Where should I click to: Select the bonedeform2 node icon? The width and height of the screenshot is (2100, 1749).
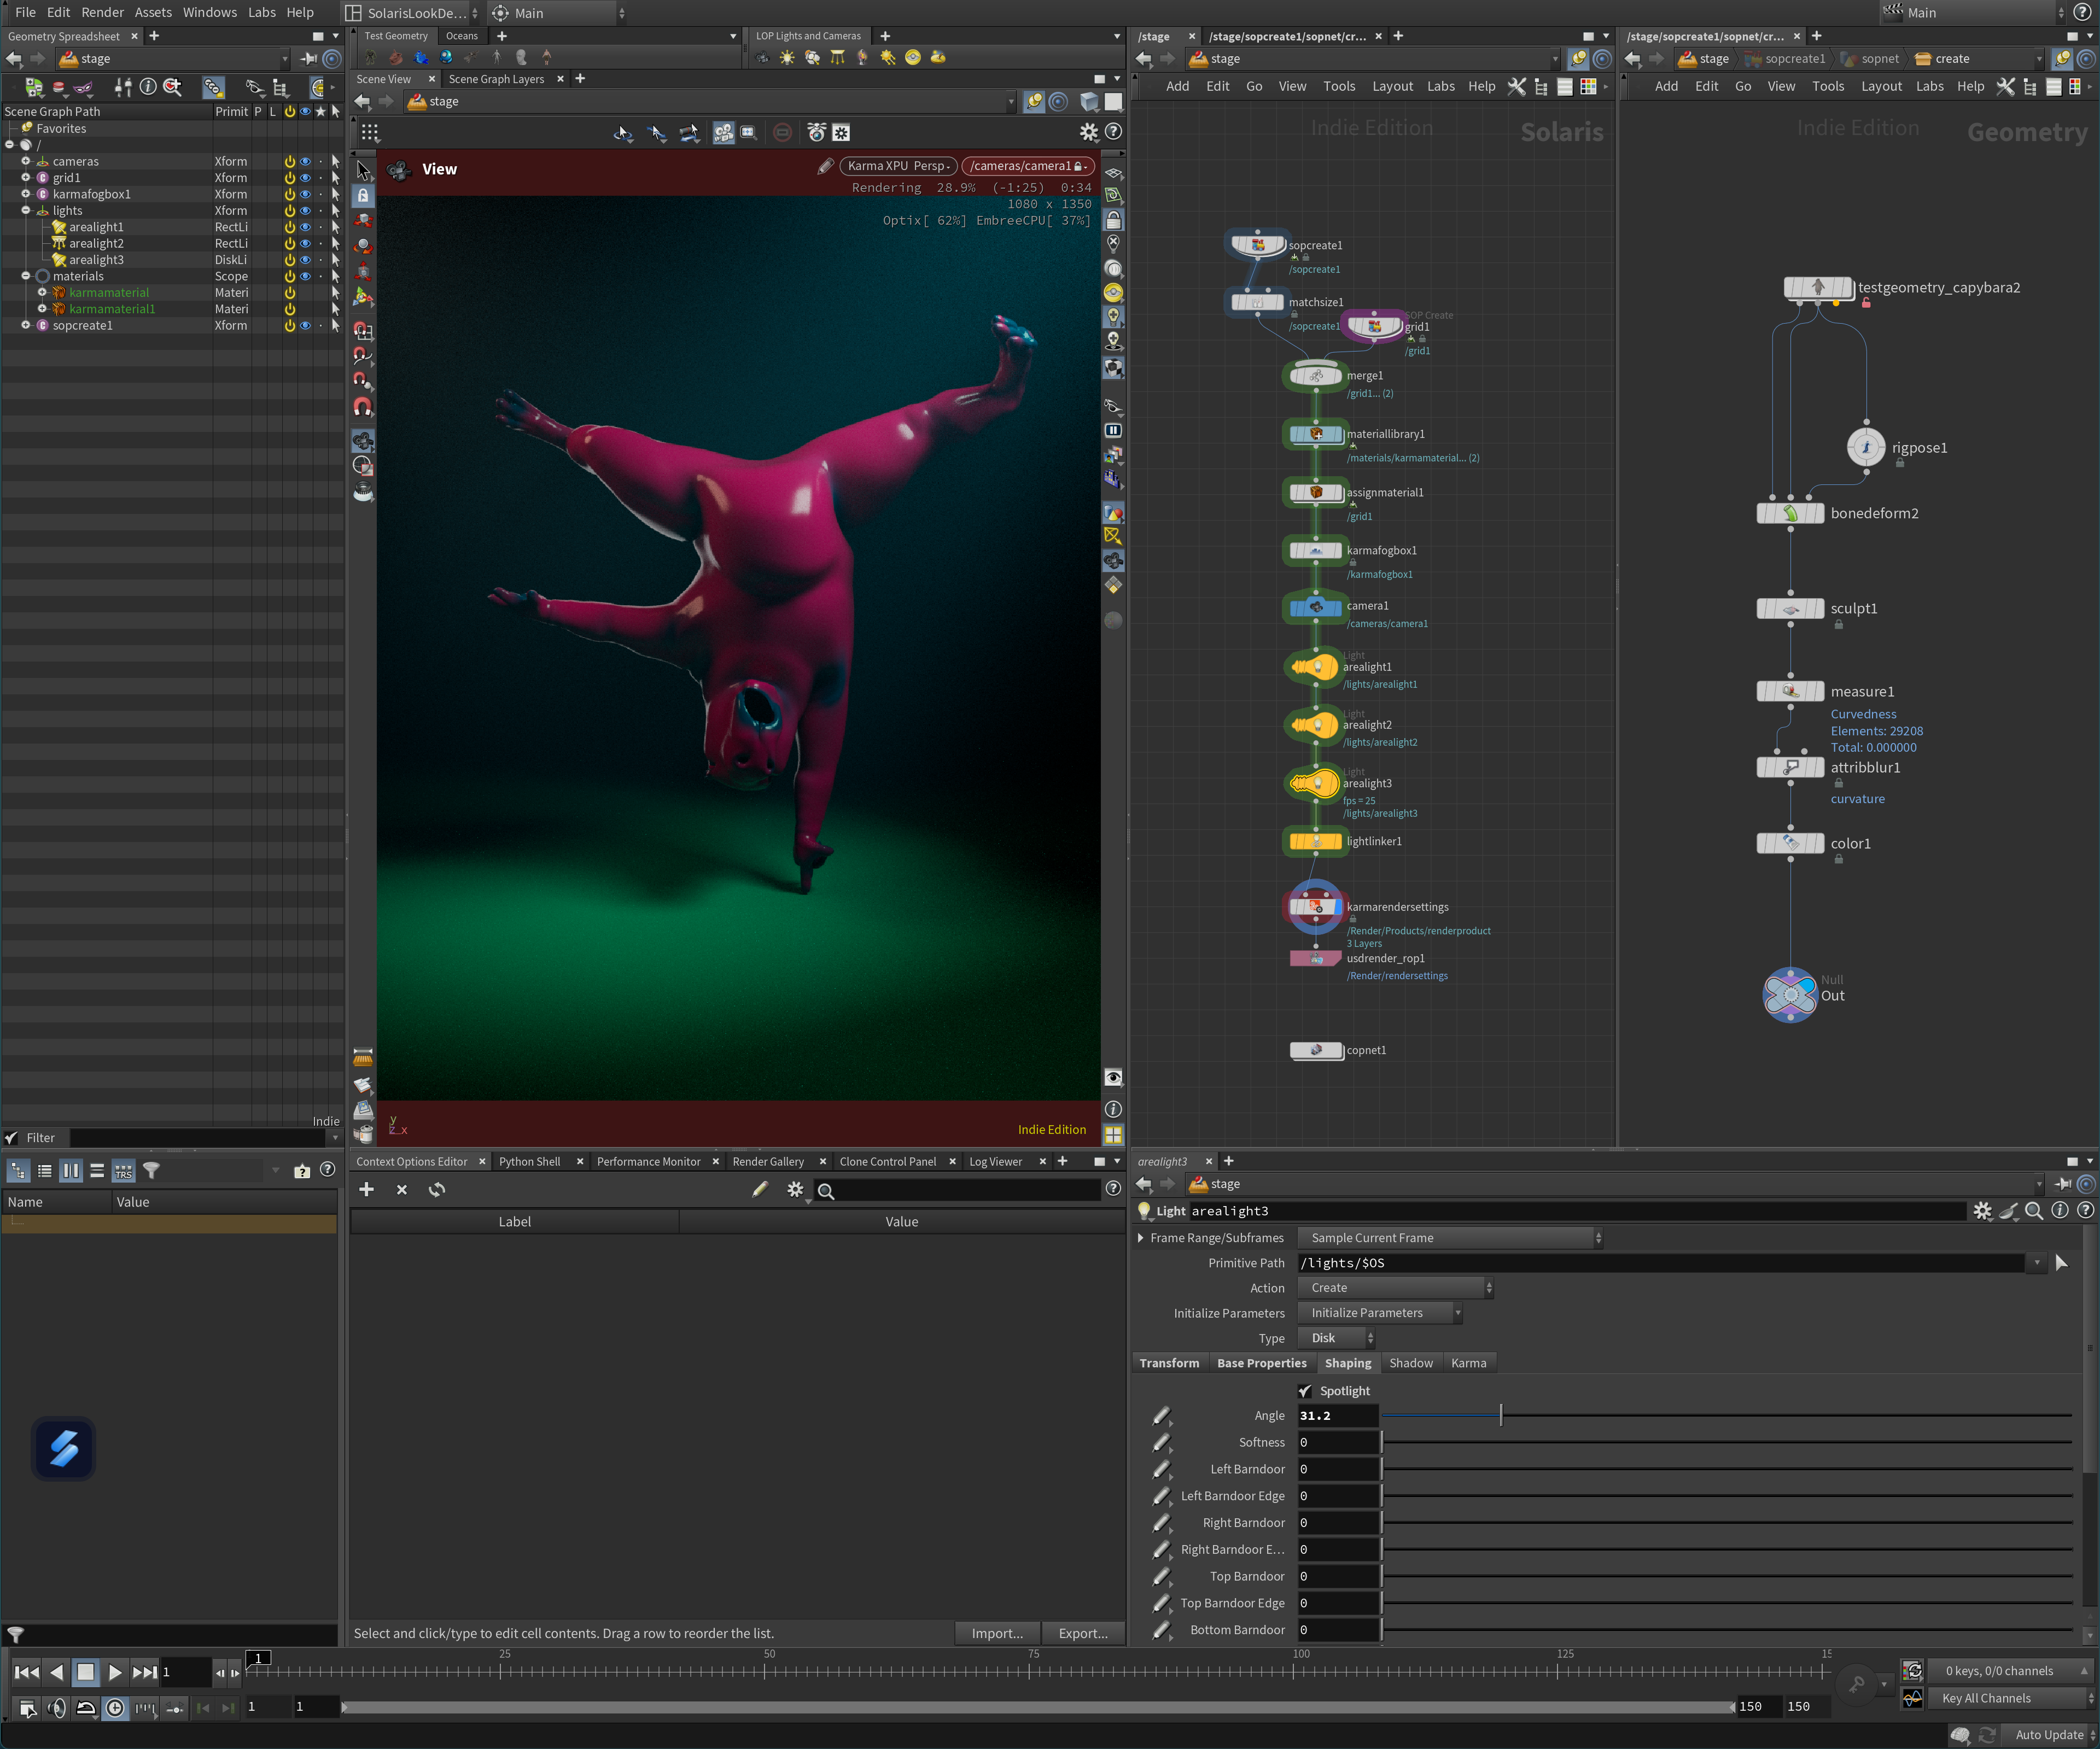click(1789, 513)
